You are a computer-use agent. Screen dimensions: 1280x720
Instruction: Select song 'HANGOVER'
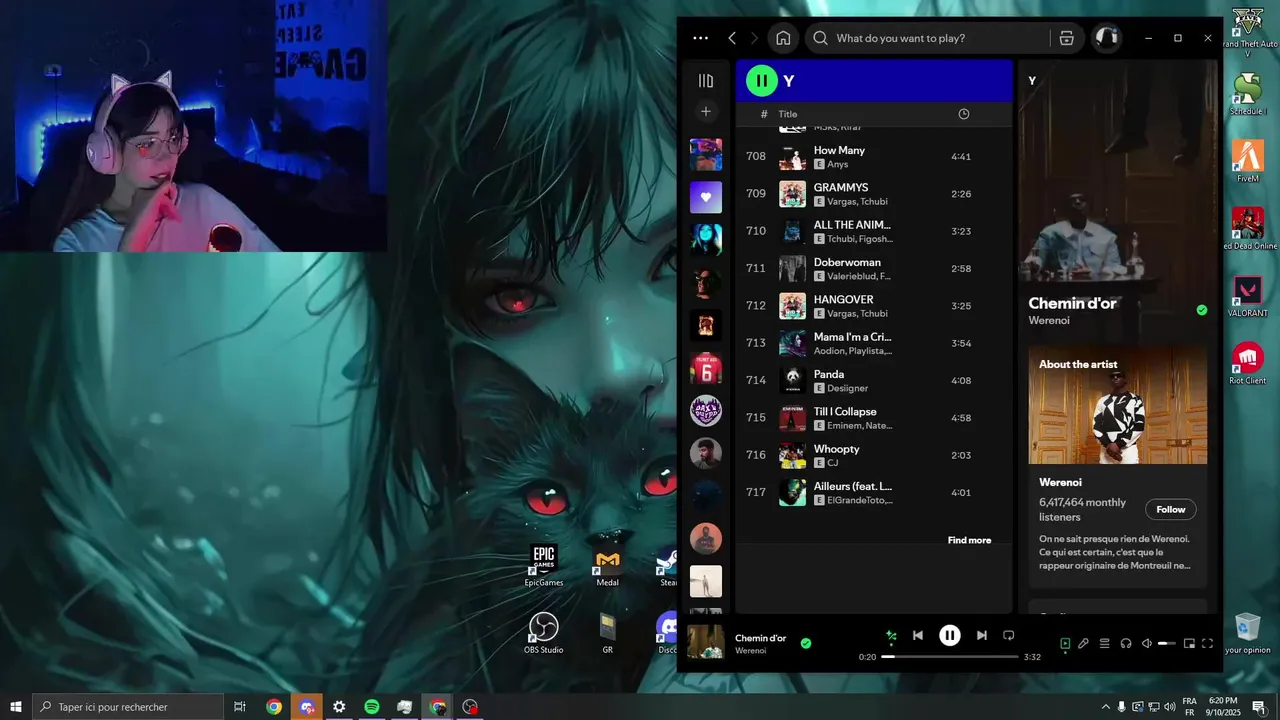click(x=875, y=306)
